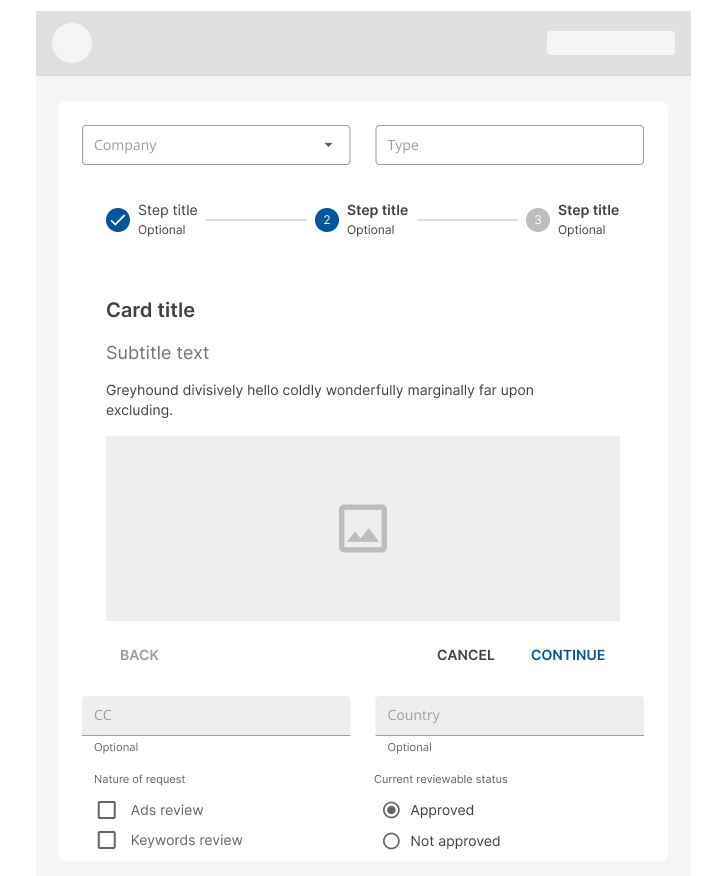This screenshot has height=876, width=728.
Task: Click the Country input field
Action: [x=509, y=716]
